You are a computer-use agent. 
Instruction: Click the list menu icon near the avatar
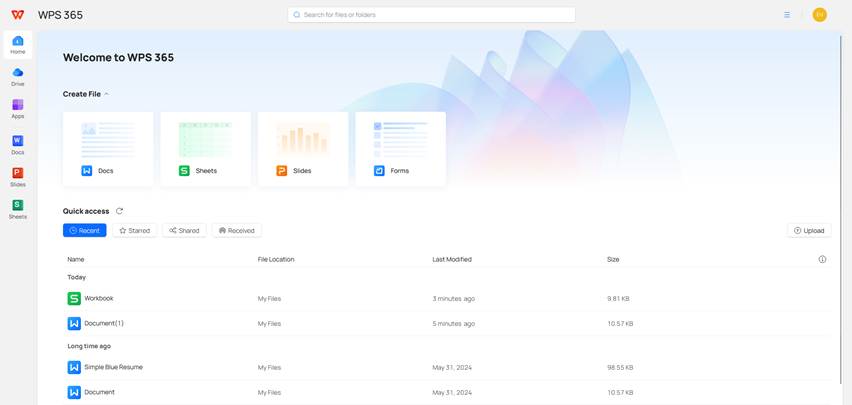point(787,15)
